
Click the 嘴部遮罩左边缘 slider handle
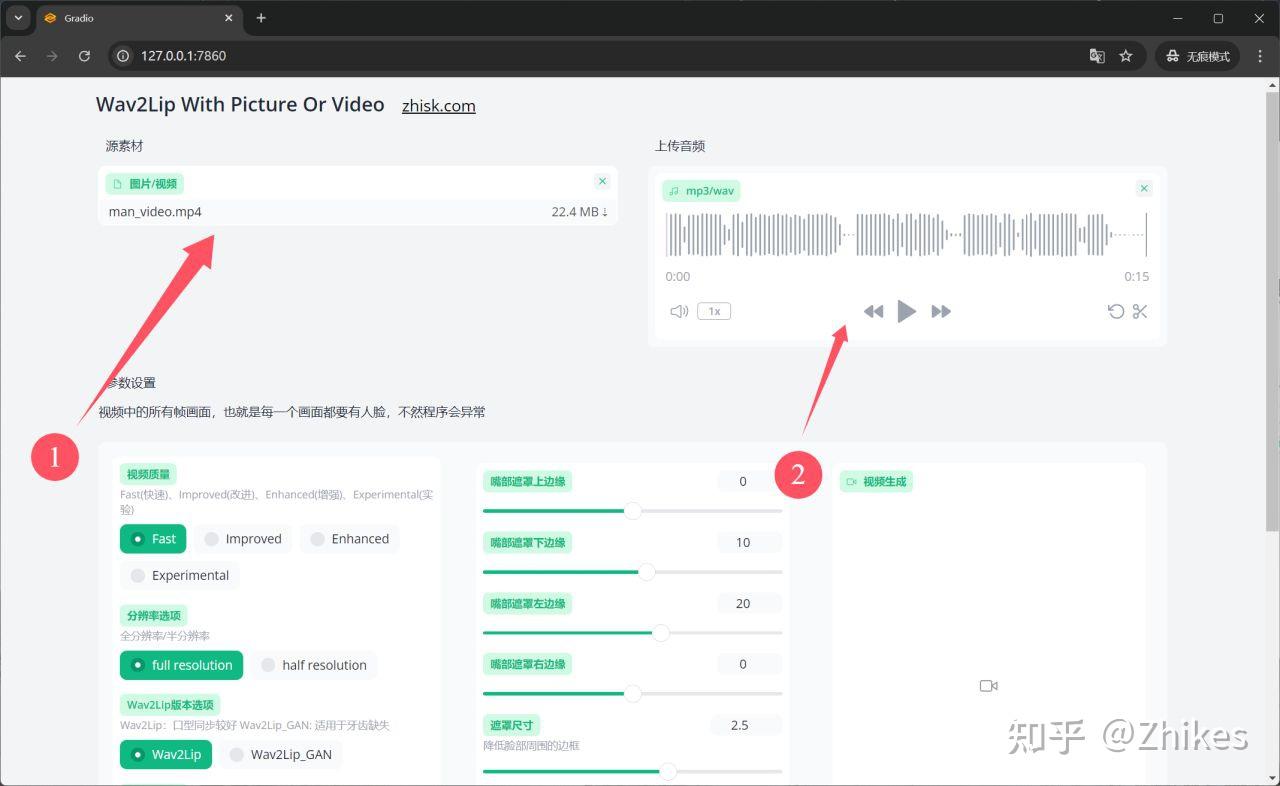(661, 632)
